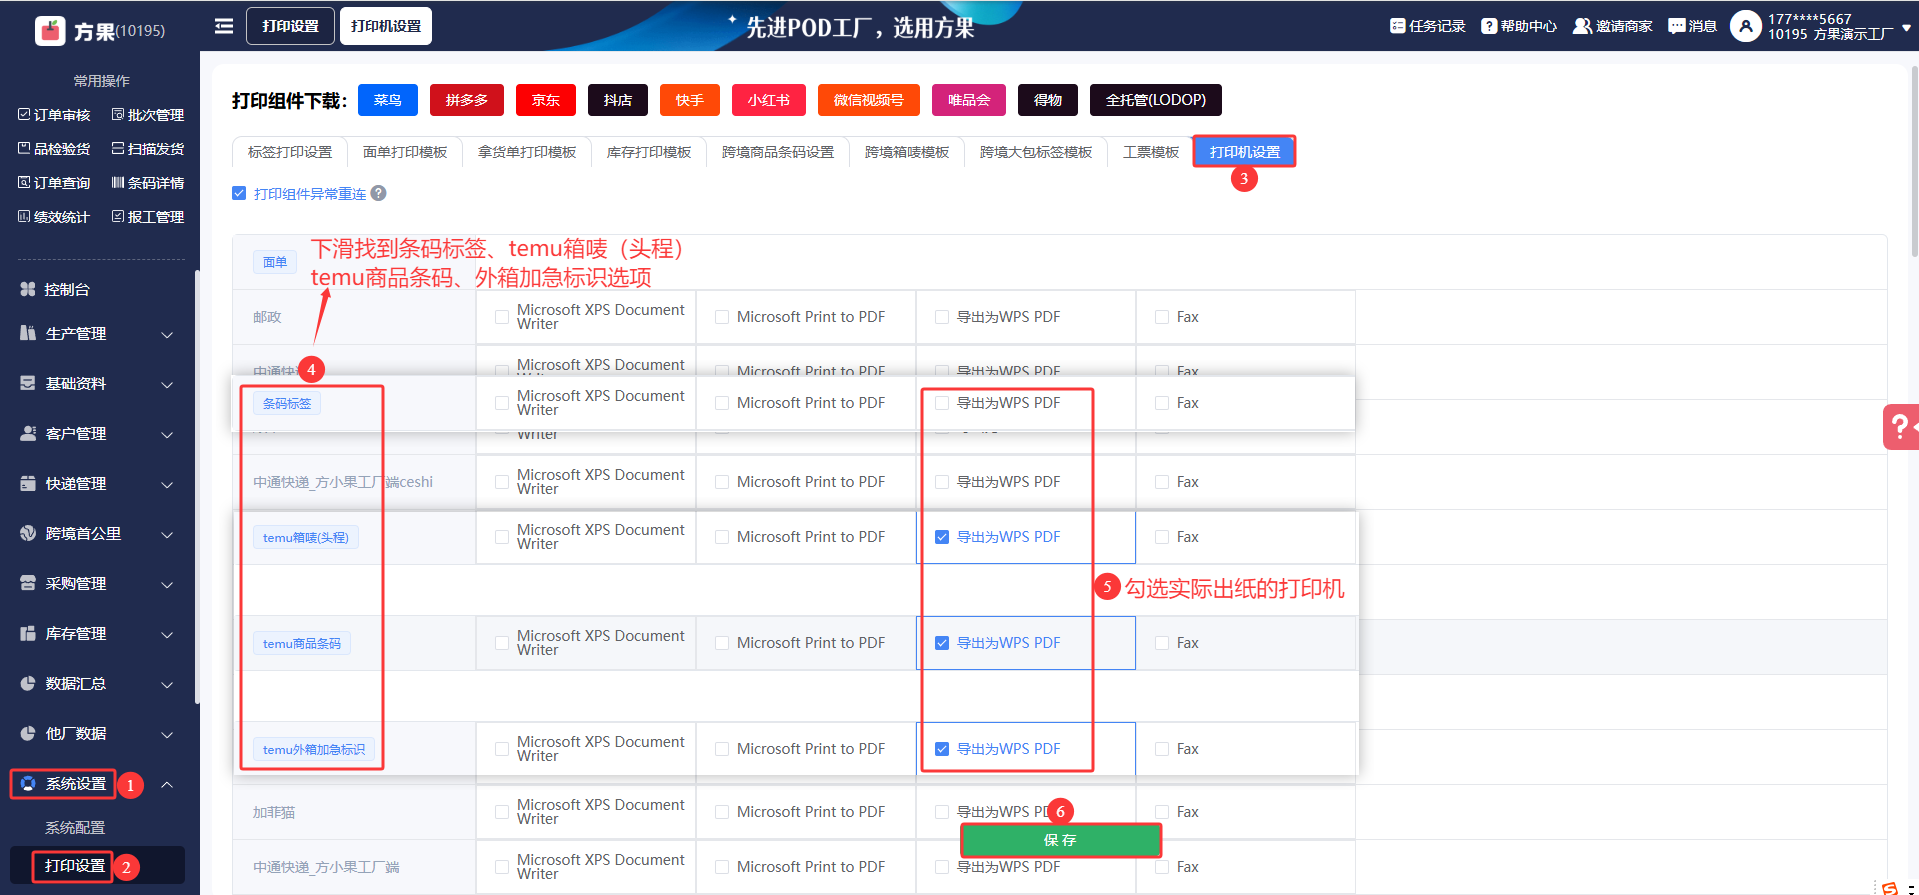The height and width of the screenshot is (895, 1919).
Task: Click the green 保存 button
Action: pyautogui.click(x=1060, y=840)
